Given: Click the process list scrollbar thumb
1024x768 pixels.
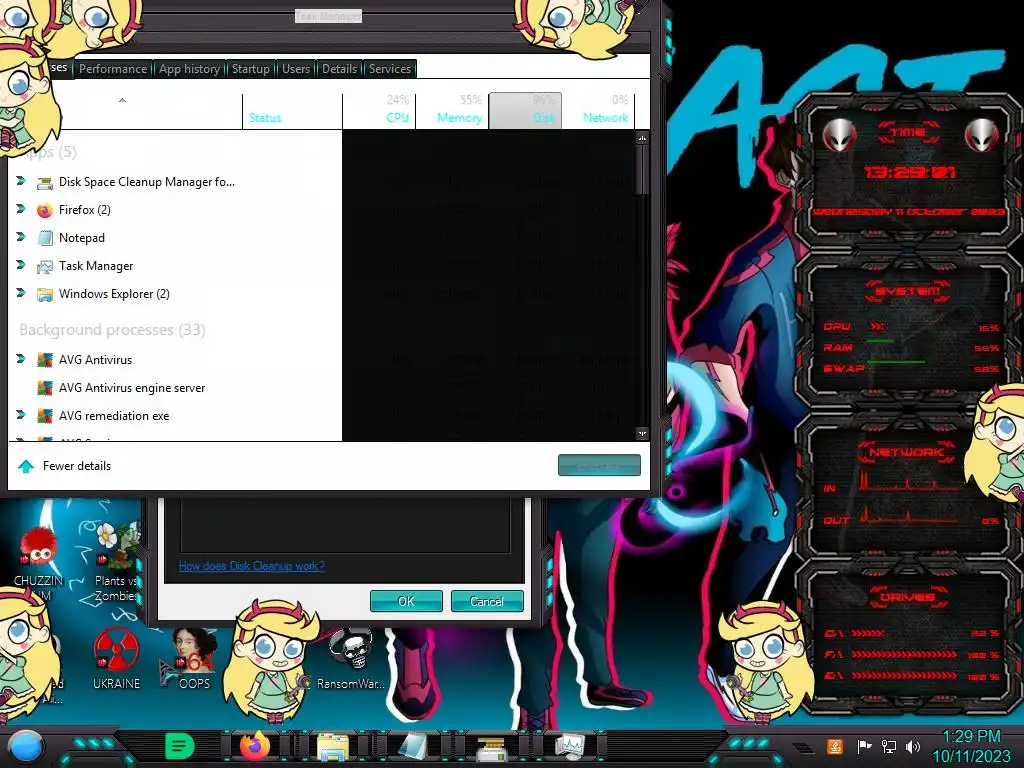Looking at the screenshot, I should [x=643, y=170].
